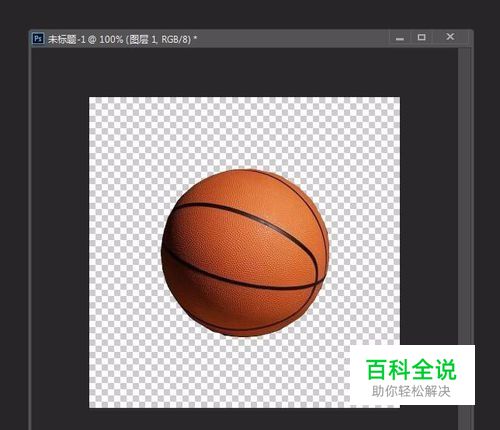Viewport: 500px width, 430px height.
Task: Click the center of the basketball image
Action: [245, 253]
